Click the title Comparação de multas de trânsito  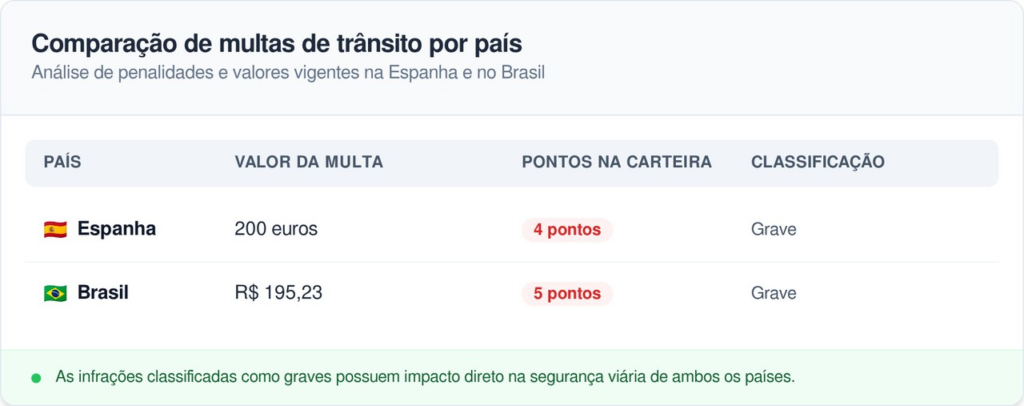tap(276, 44)
